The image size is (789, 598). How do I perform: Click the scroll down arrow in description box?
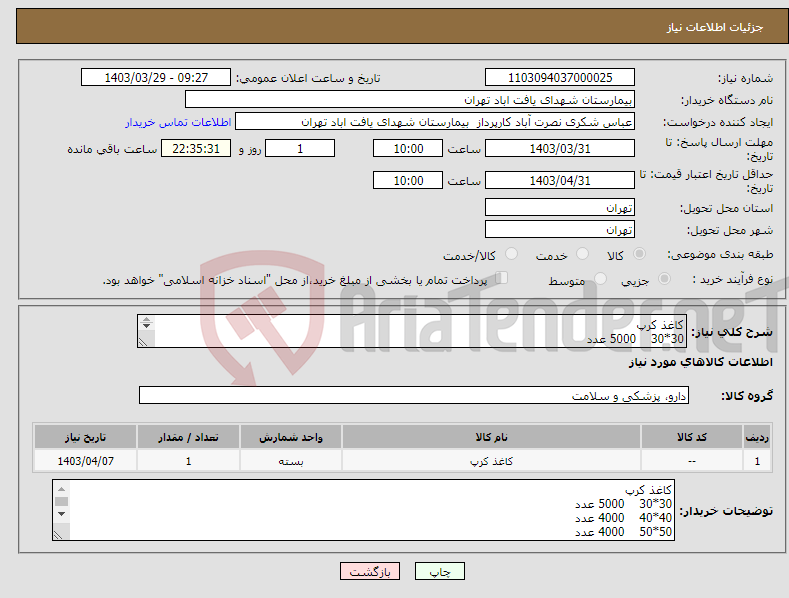pos(146,326)
